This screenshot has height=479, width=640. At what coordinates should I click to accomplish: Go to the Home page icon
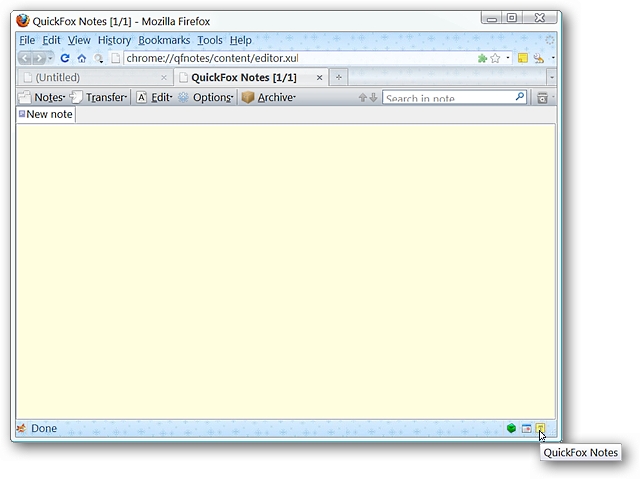click(82, 58)
